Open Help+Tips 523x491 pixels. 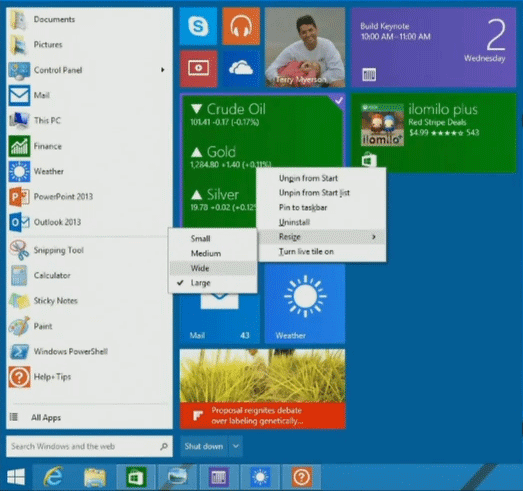[x=89, y=377]
